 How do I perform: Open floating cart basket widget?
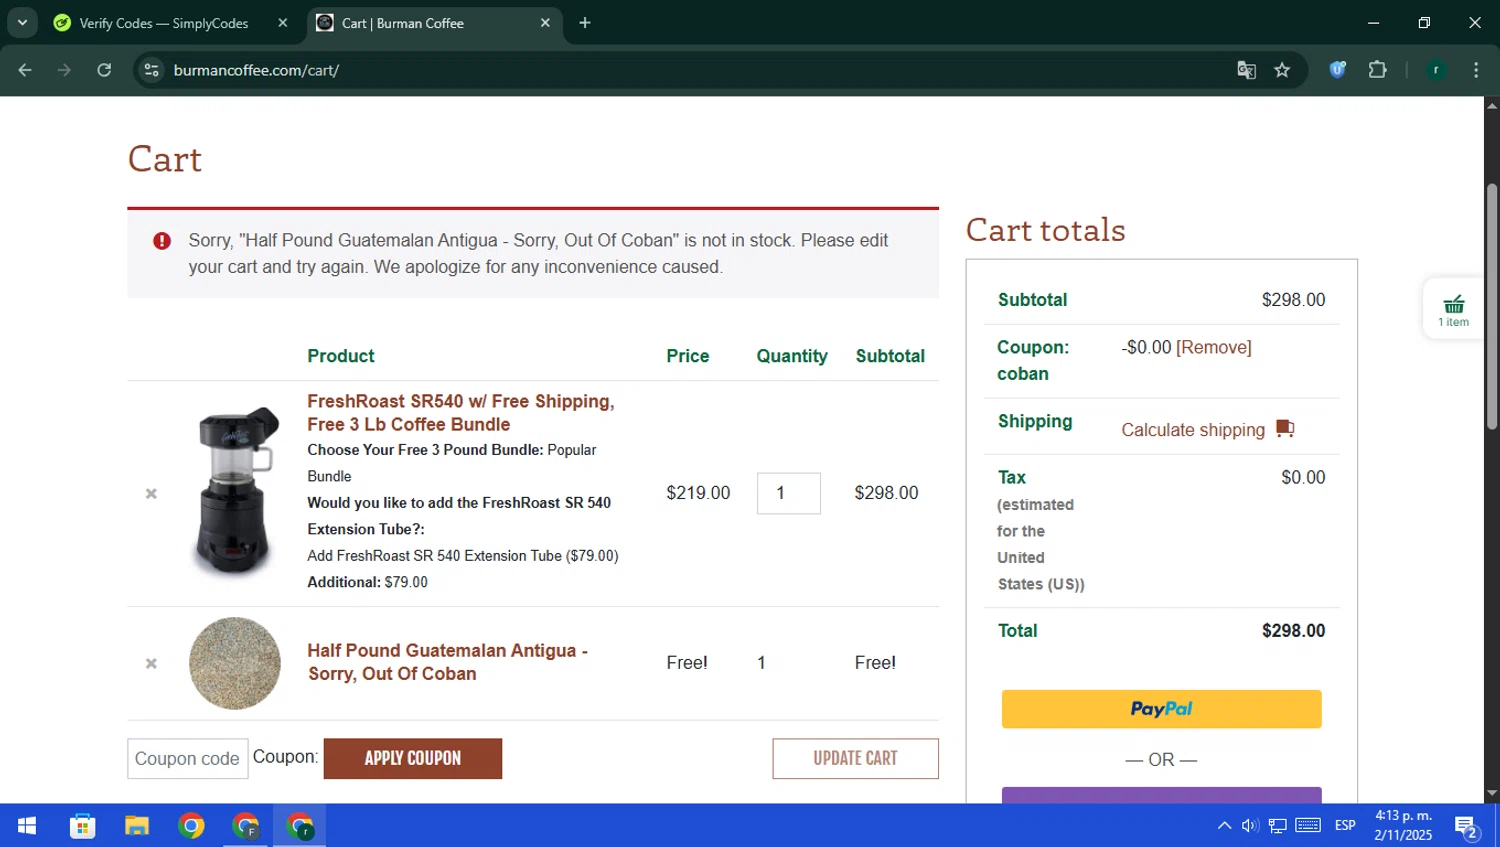point(1454,309)
